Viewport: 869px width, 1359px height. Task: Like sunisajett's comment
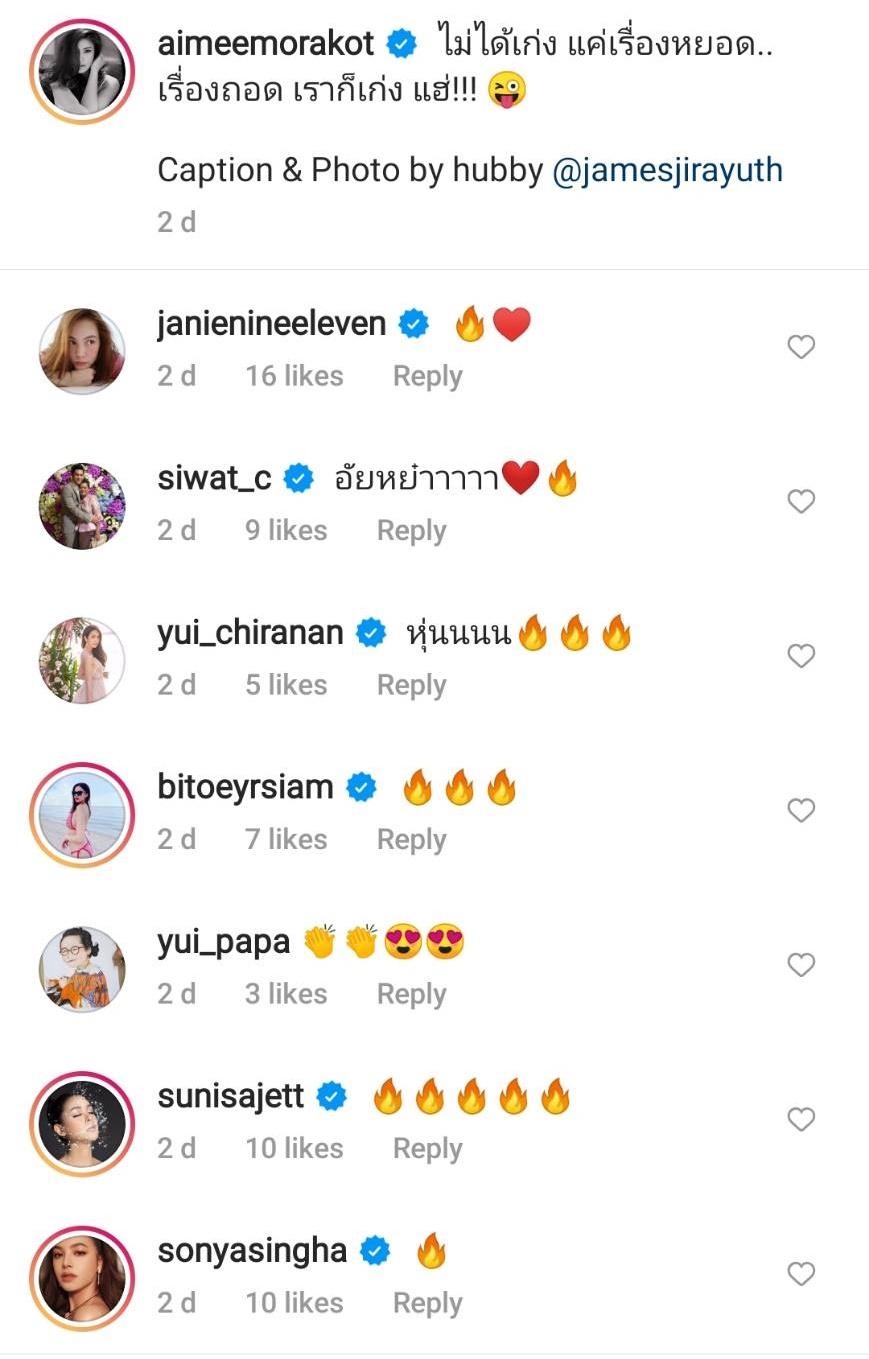pos(801,1119)
